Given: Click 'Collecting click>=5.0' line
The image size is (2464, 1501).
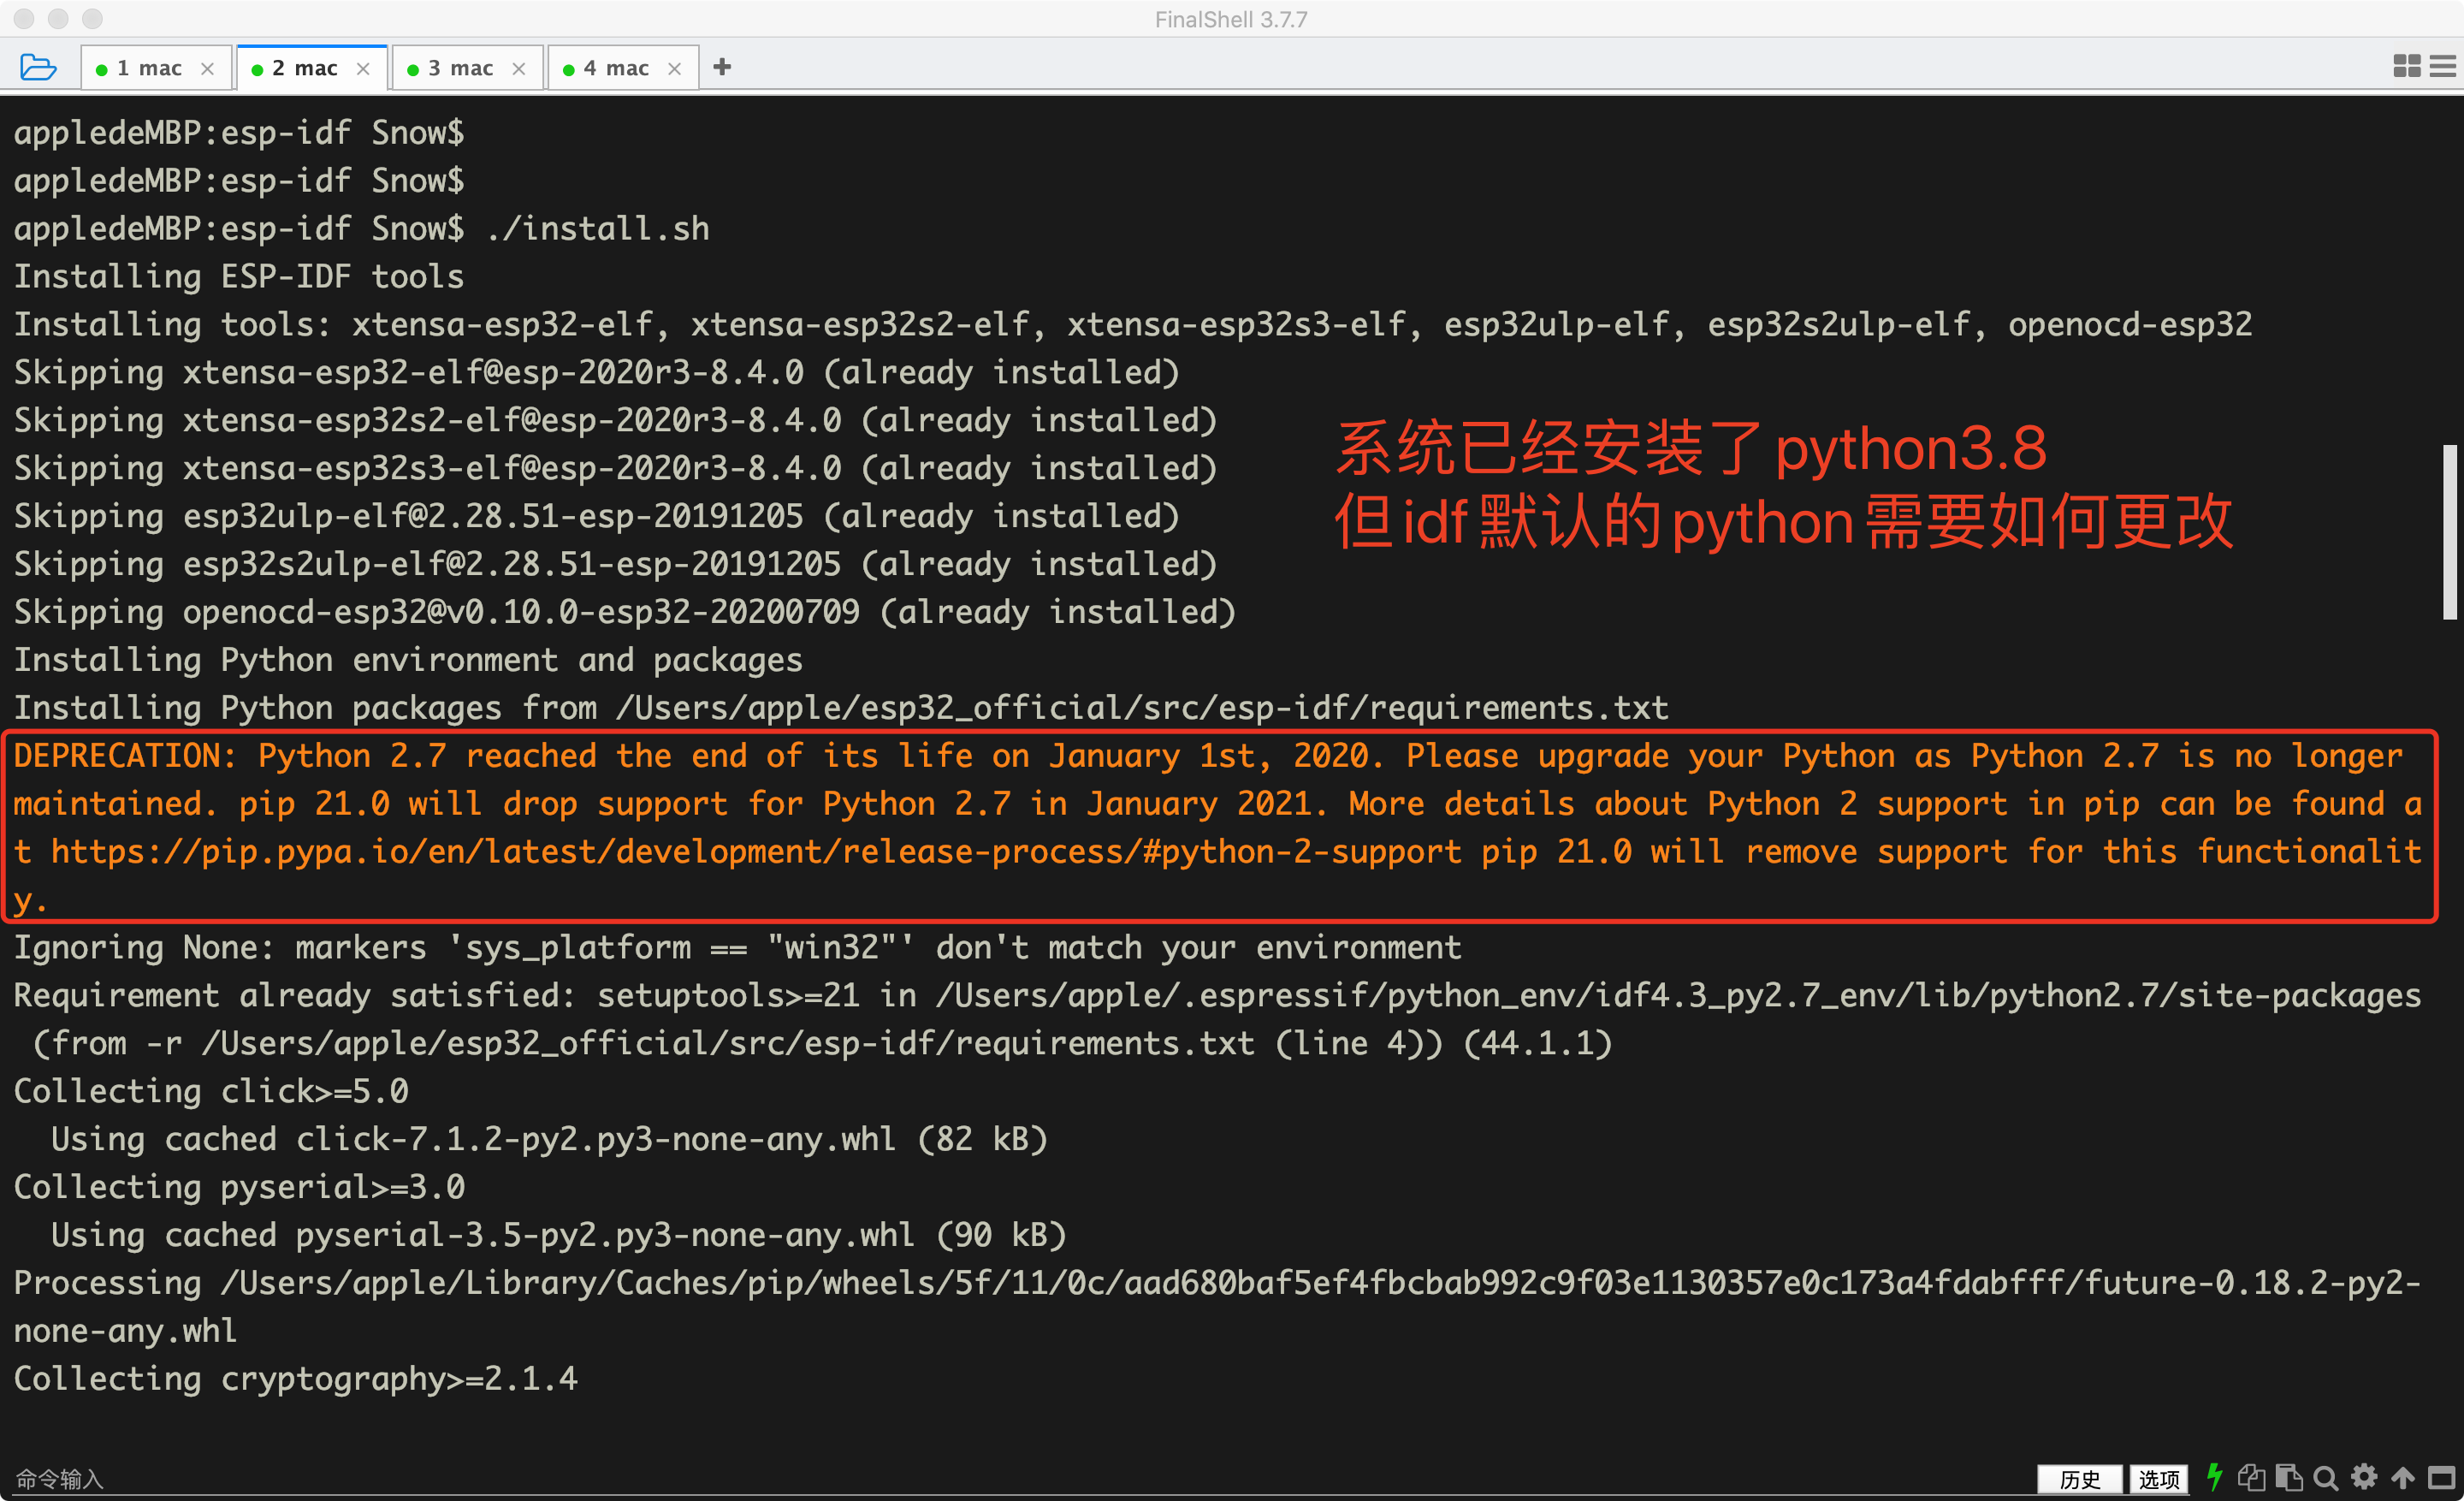Looking at the screenshot, I should tap(211, 1091).
